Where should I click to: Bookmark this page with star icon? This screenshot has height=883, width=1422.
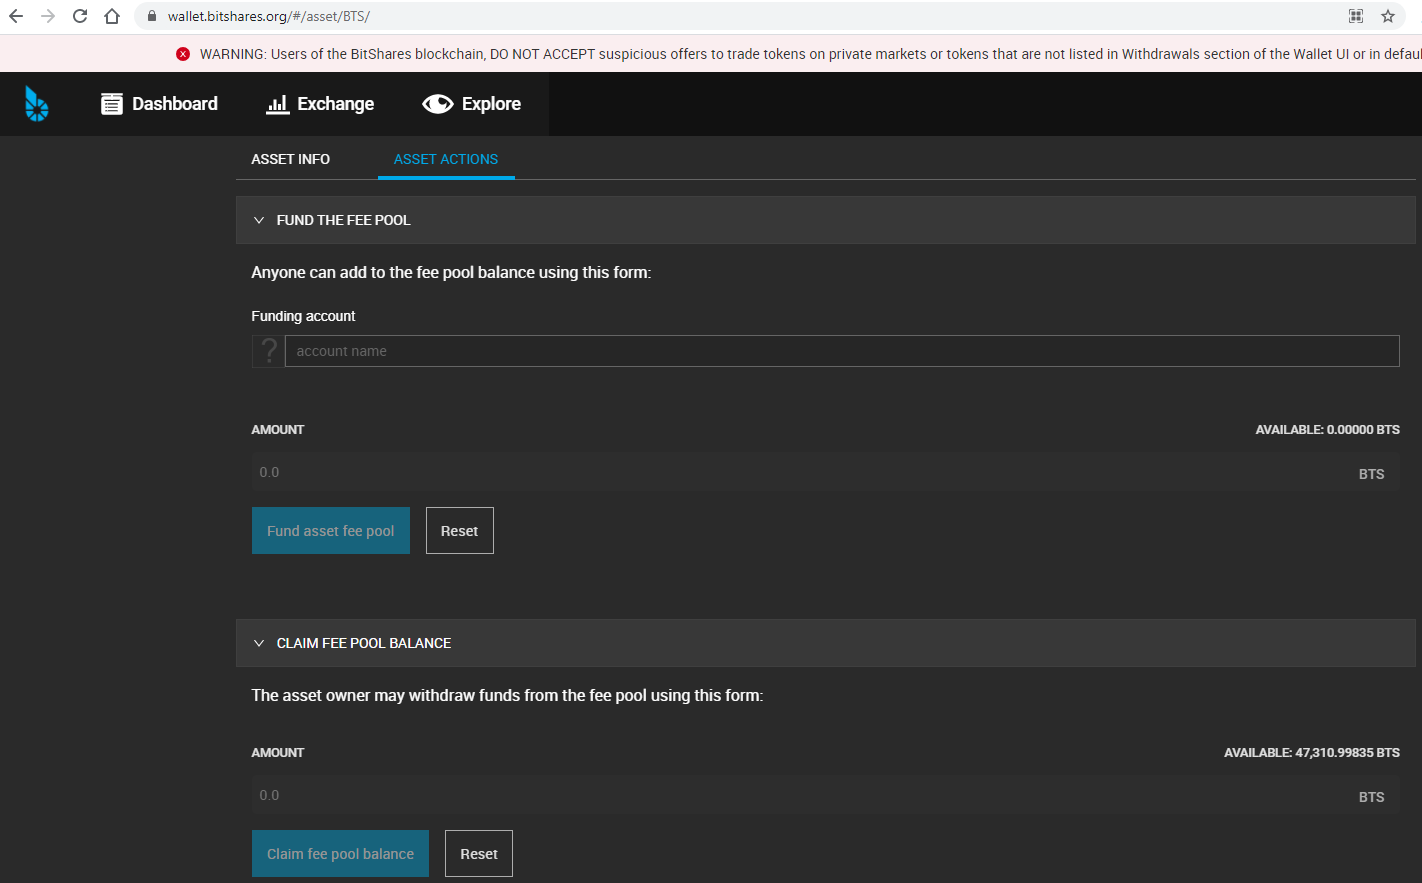1388,16
